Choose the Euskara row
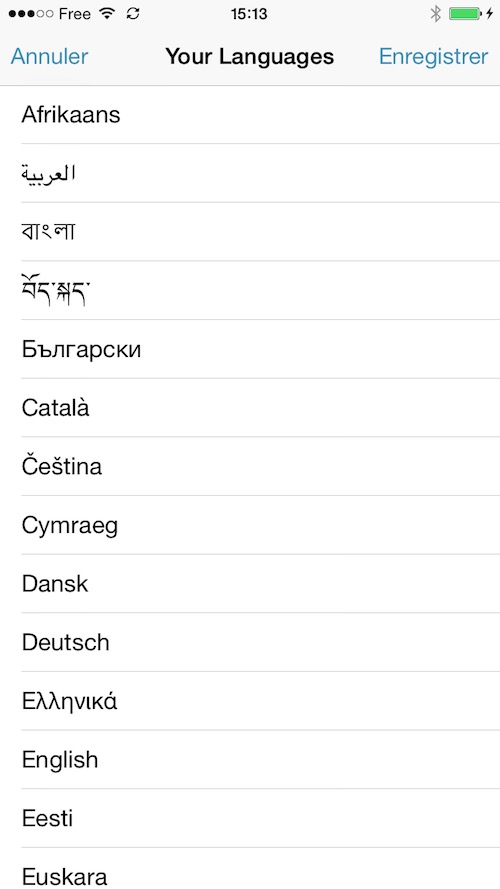This screenshot has width=500, height=889. coord(250,869)
